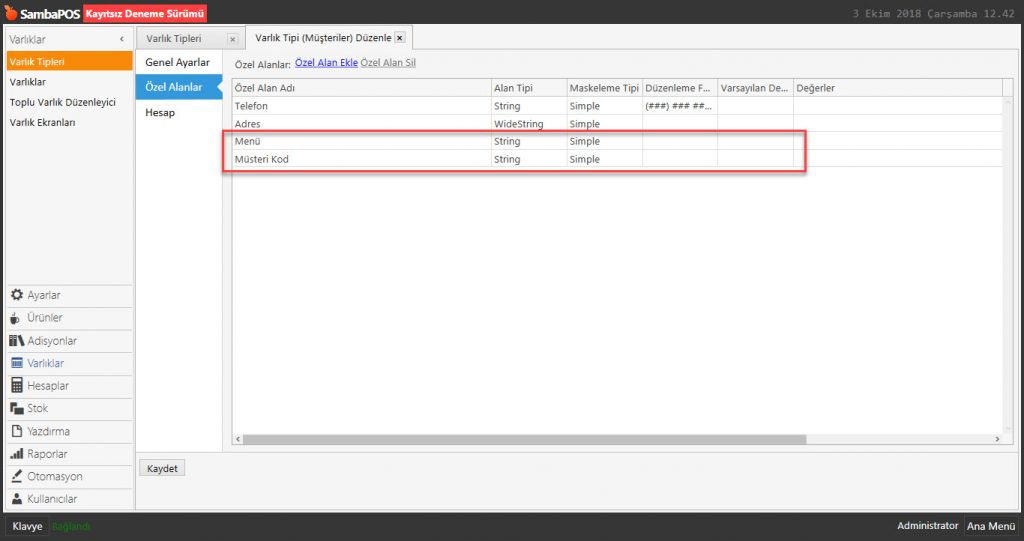Open the Genel Ayarlar section
Image resolution: width=1024 pixels, height=541 pixels.
tap(177, 63)
